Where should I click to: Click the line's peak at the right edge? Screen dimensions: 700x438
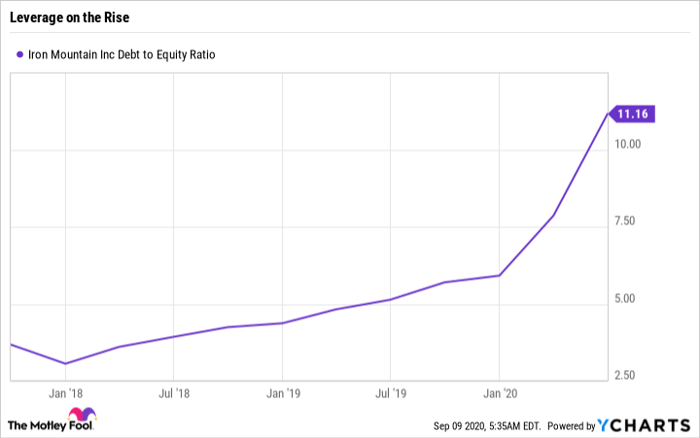(607, 114)
